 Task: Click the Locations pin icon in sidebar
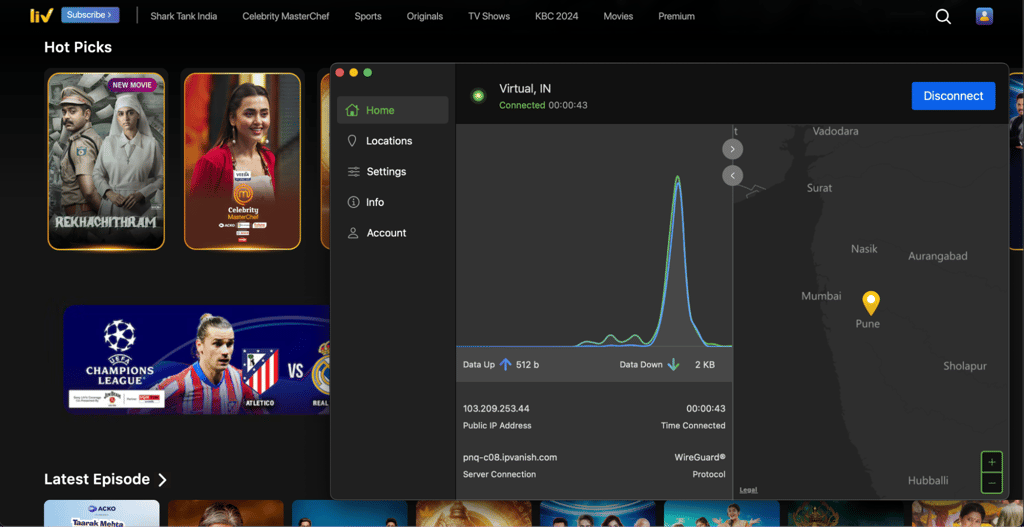(x=352, y=140)
